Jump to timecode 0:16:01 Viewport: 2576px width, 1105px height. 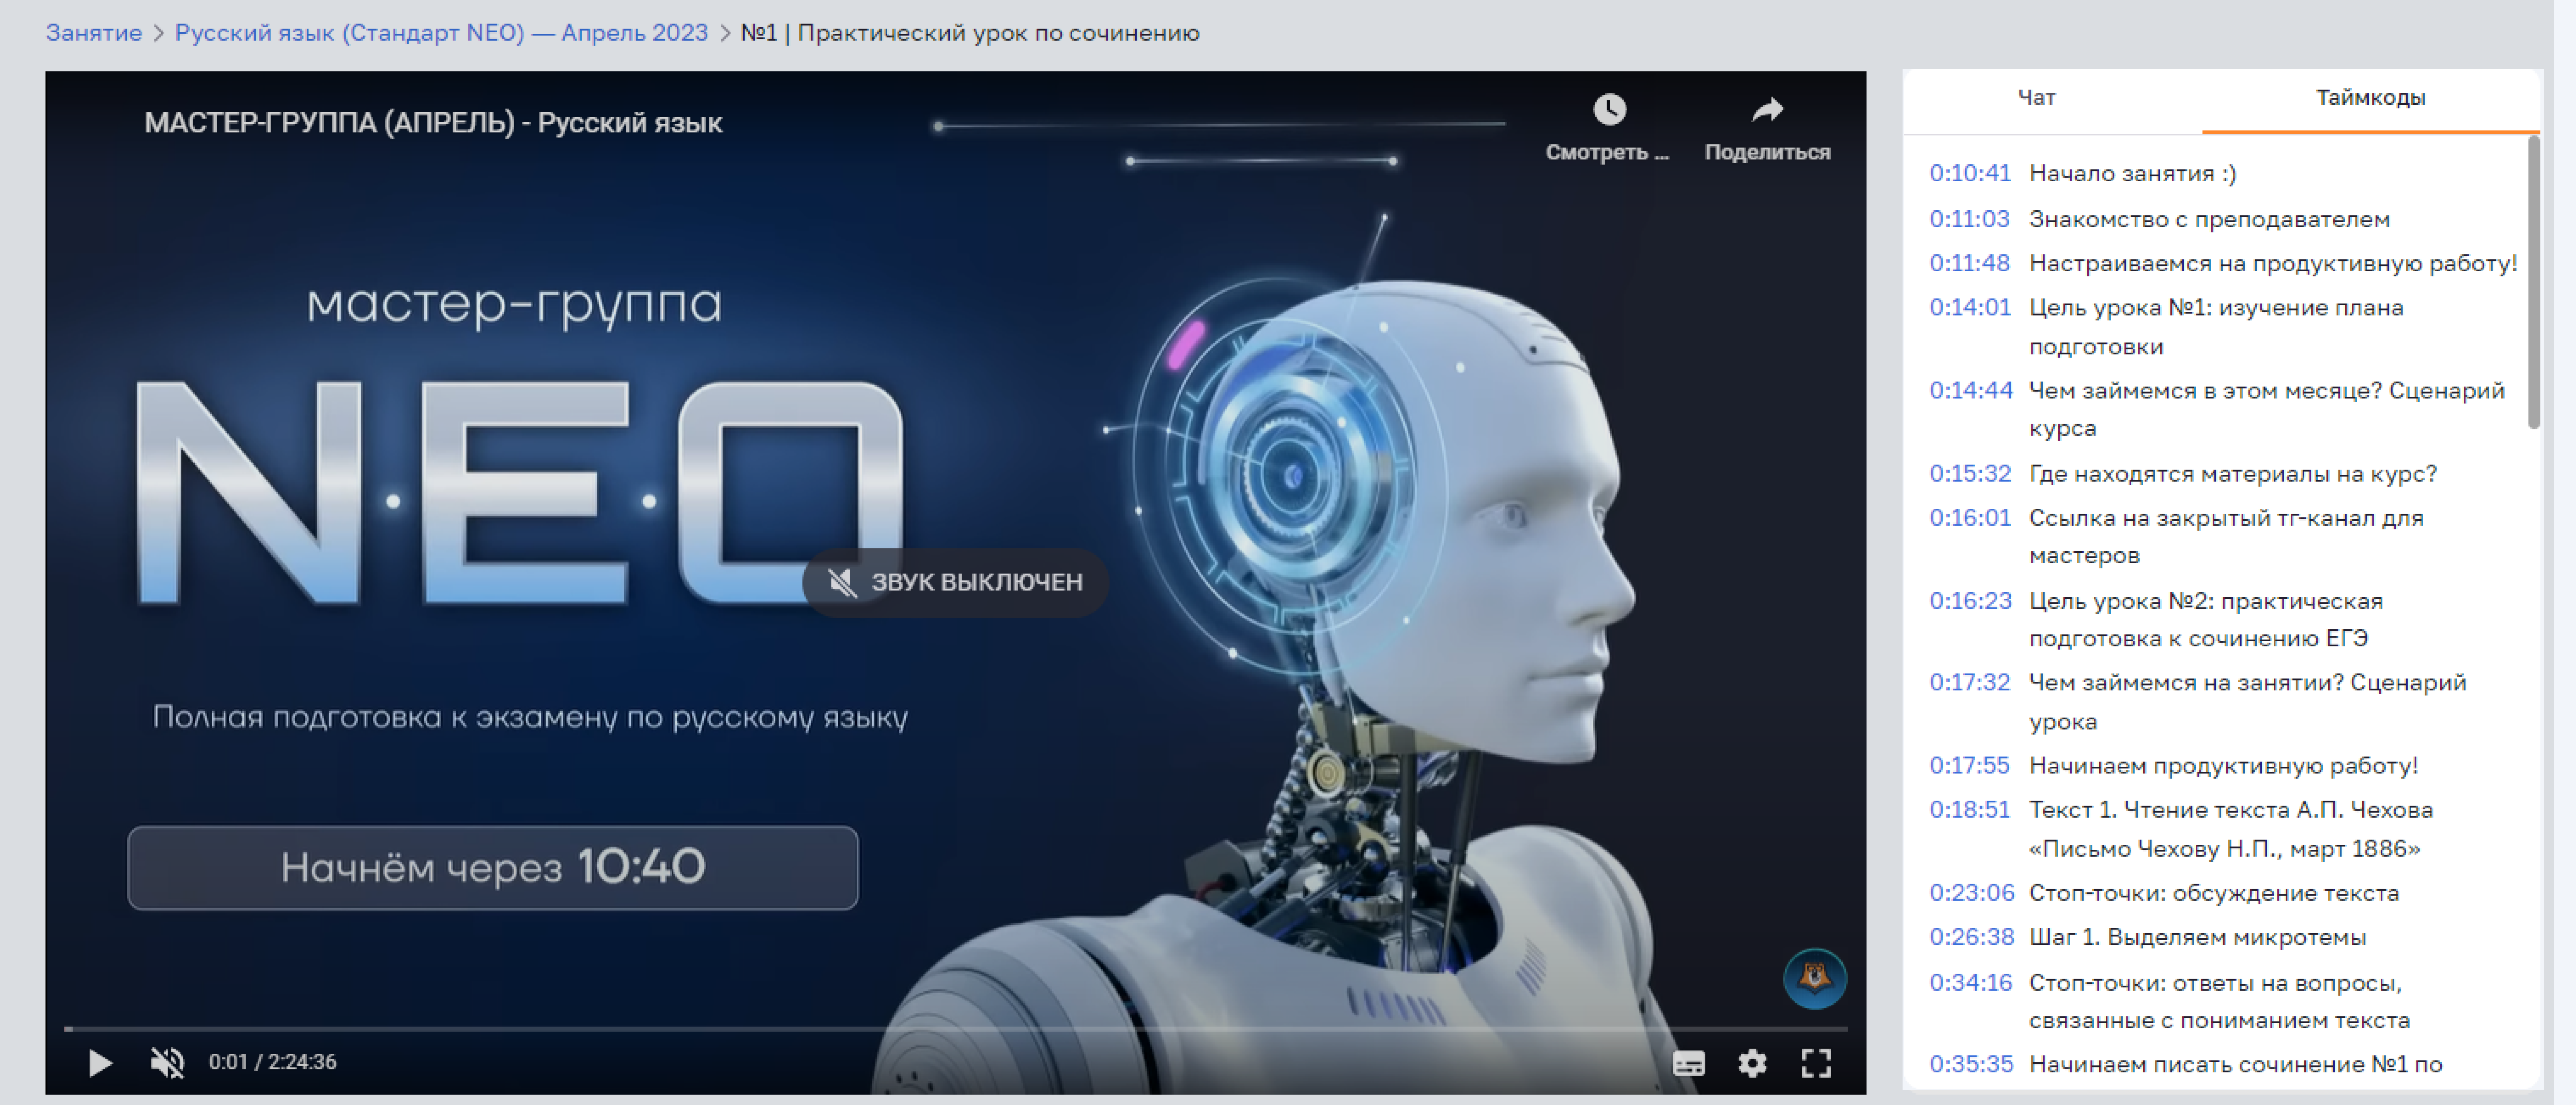(x=1969, y=518)
